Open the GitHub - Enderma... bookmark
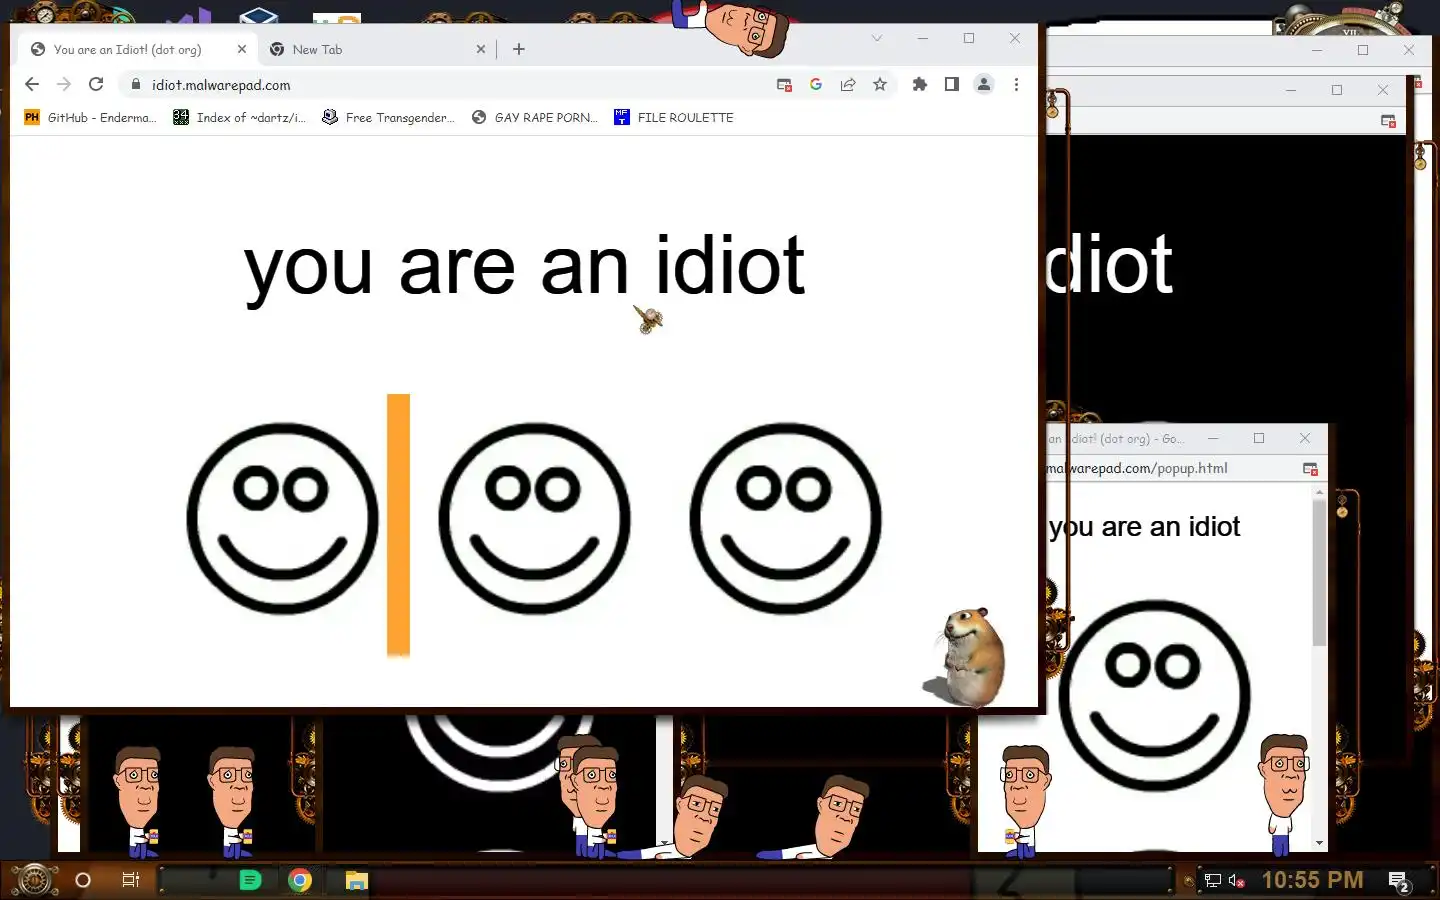 click(90, 118)
